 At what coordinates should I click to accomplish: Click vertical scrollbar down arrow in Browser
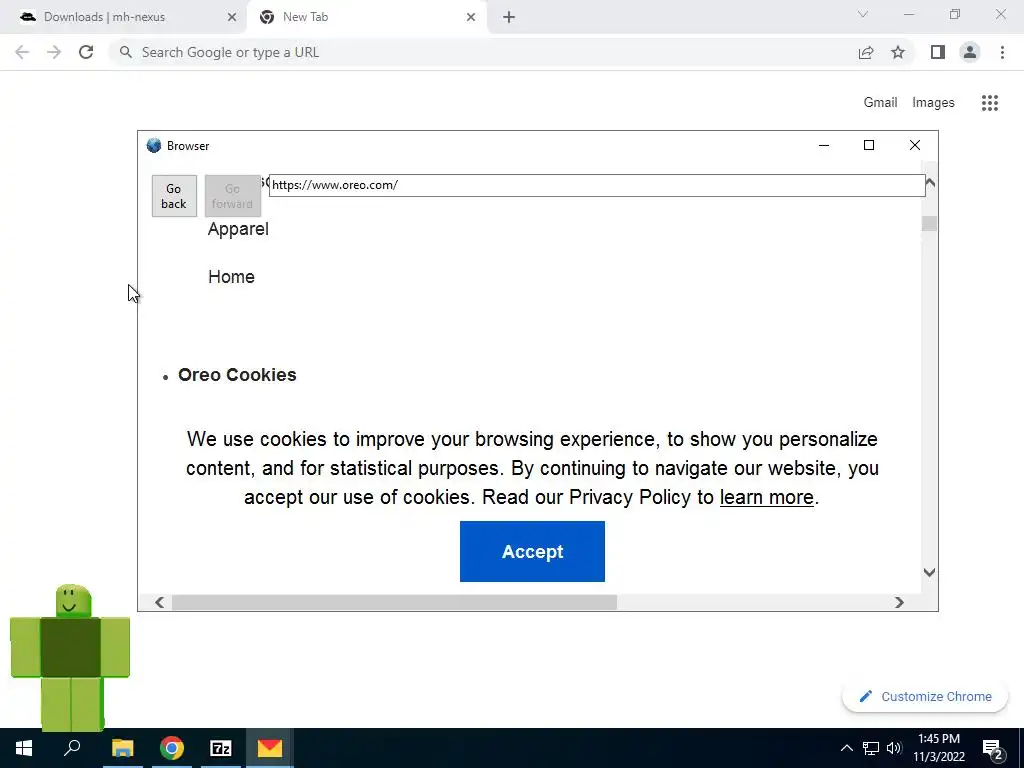coord(929,573)
